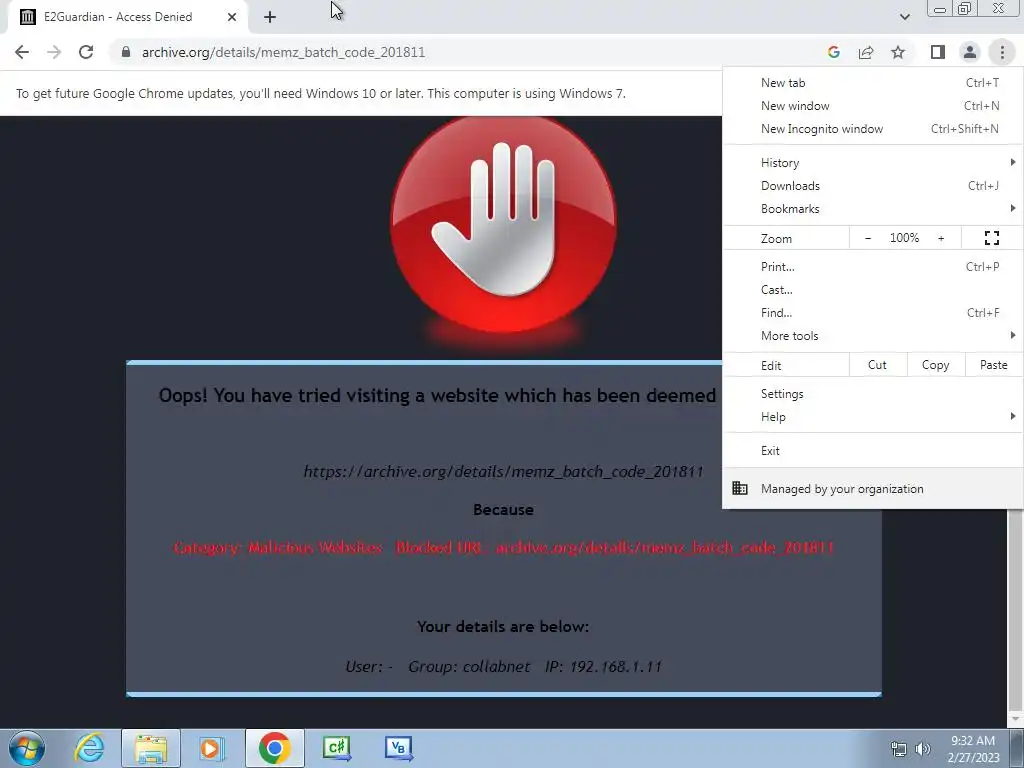This screenshot has width=1024, height=768.
Task: Share this page via the share icon
Action: 866,52
